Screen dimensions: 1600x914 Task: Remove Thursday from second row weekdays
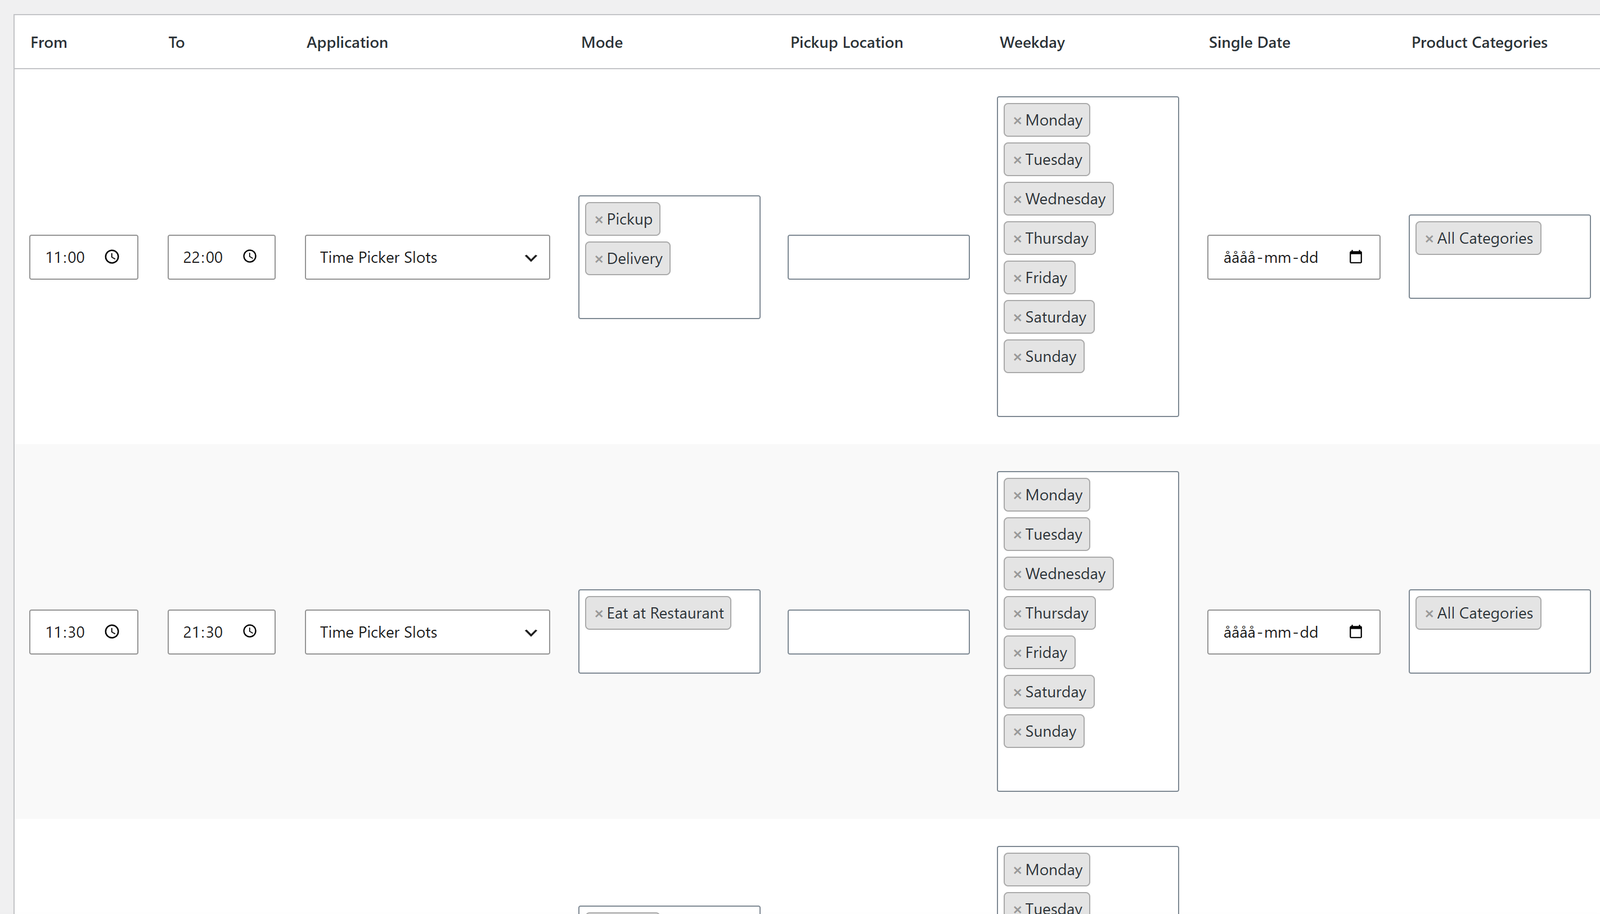tap(1017, 614)
